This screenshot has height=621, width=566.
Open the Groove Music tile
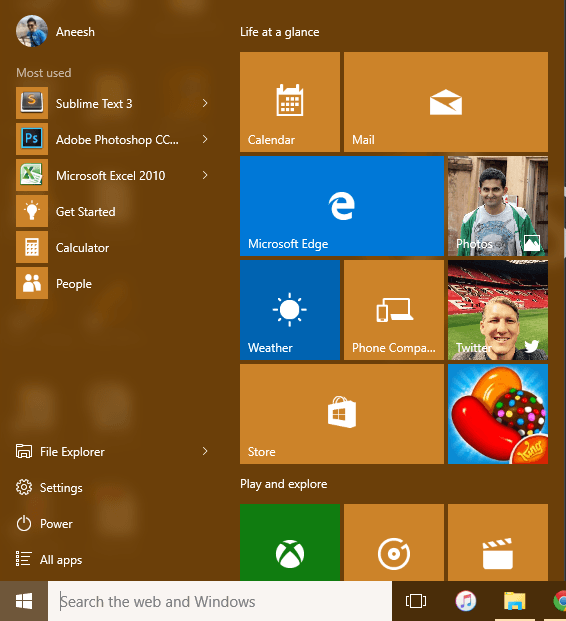coord(394,543)
